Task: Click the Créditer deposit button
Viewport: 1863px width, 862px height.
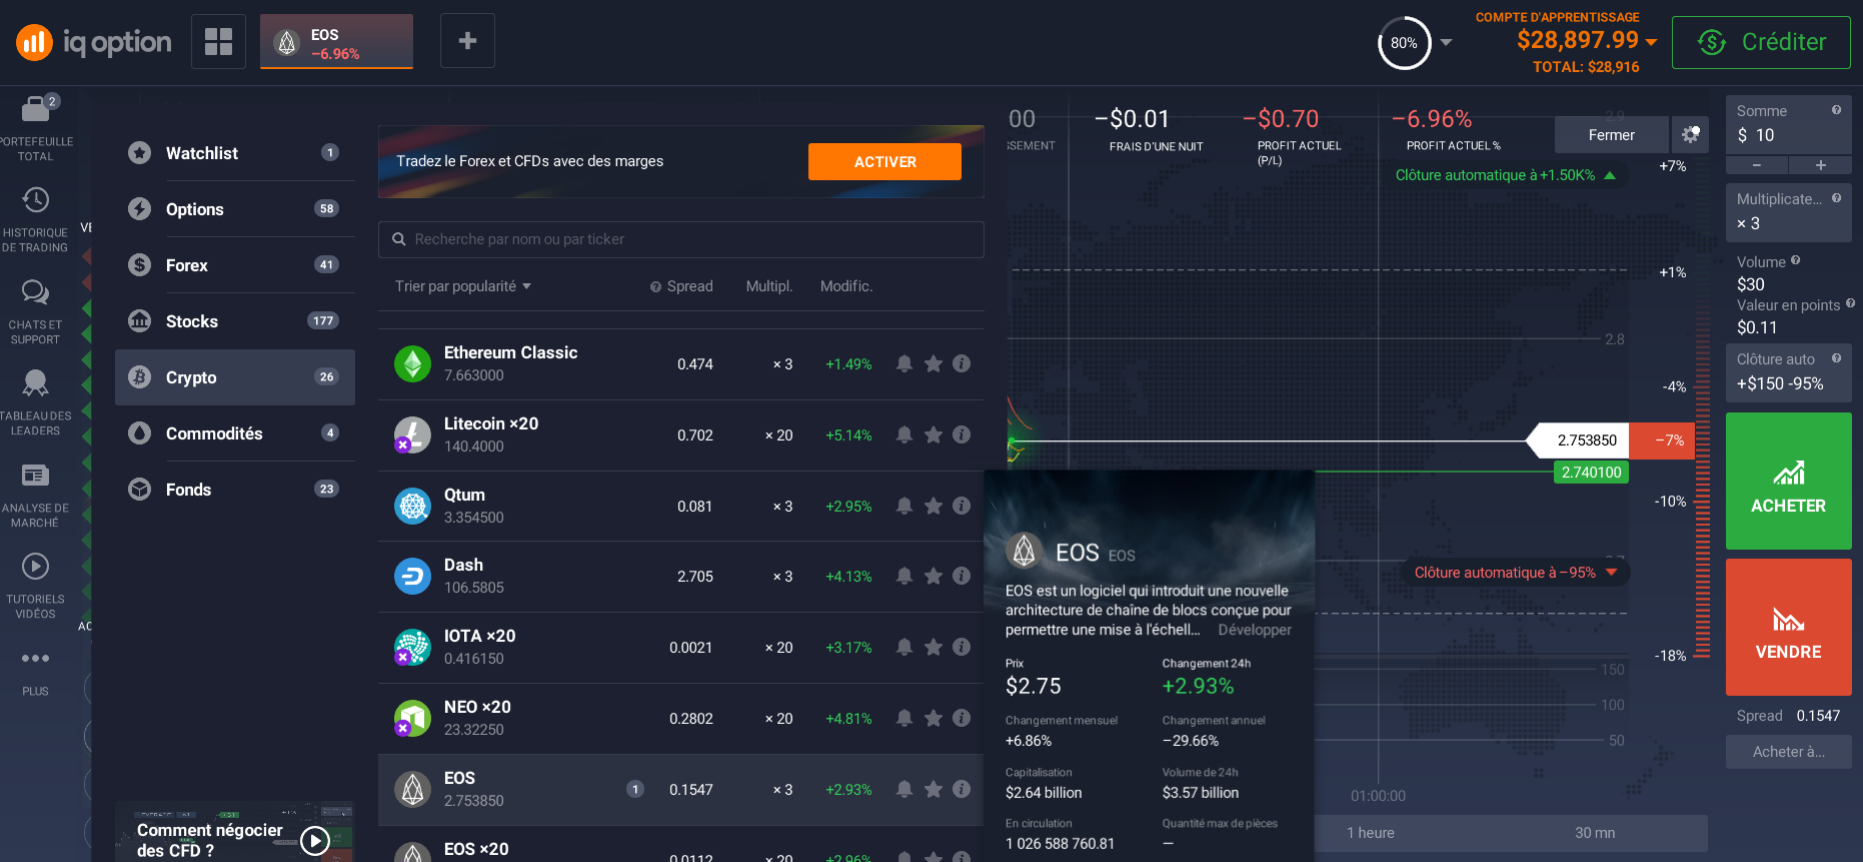Action: 1761,42
